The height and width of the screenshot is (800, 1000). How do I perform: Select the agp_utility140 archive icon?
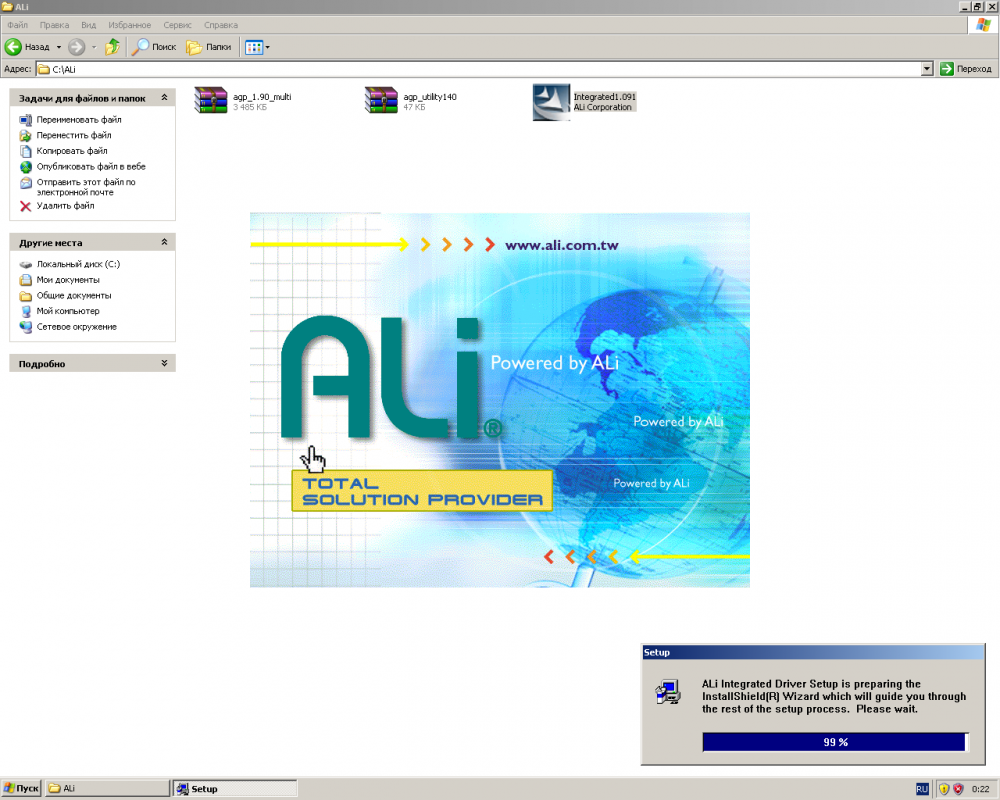click(x=382, y=101)
